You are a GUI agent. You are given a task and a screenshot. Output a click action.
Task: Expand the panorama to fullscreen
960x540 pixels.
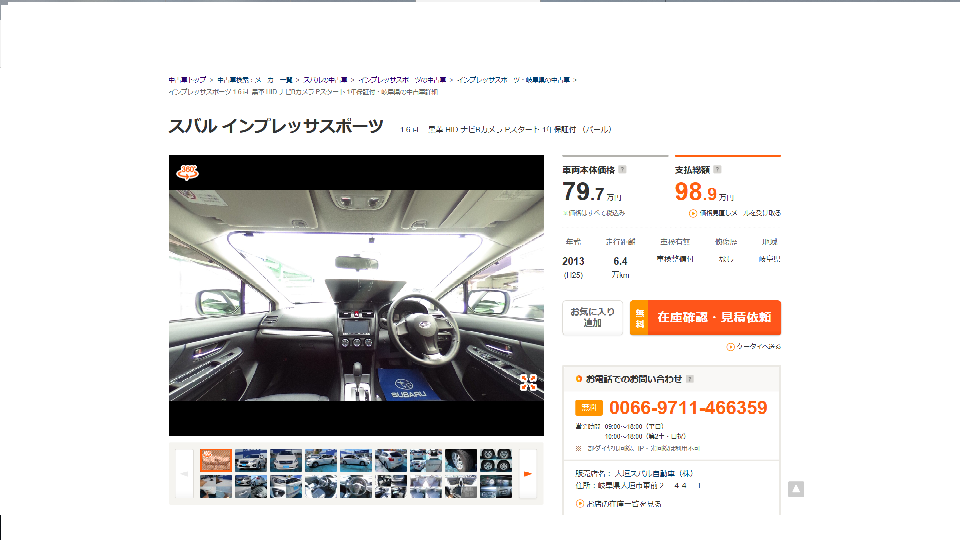point(528,383)
